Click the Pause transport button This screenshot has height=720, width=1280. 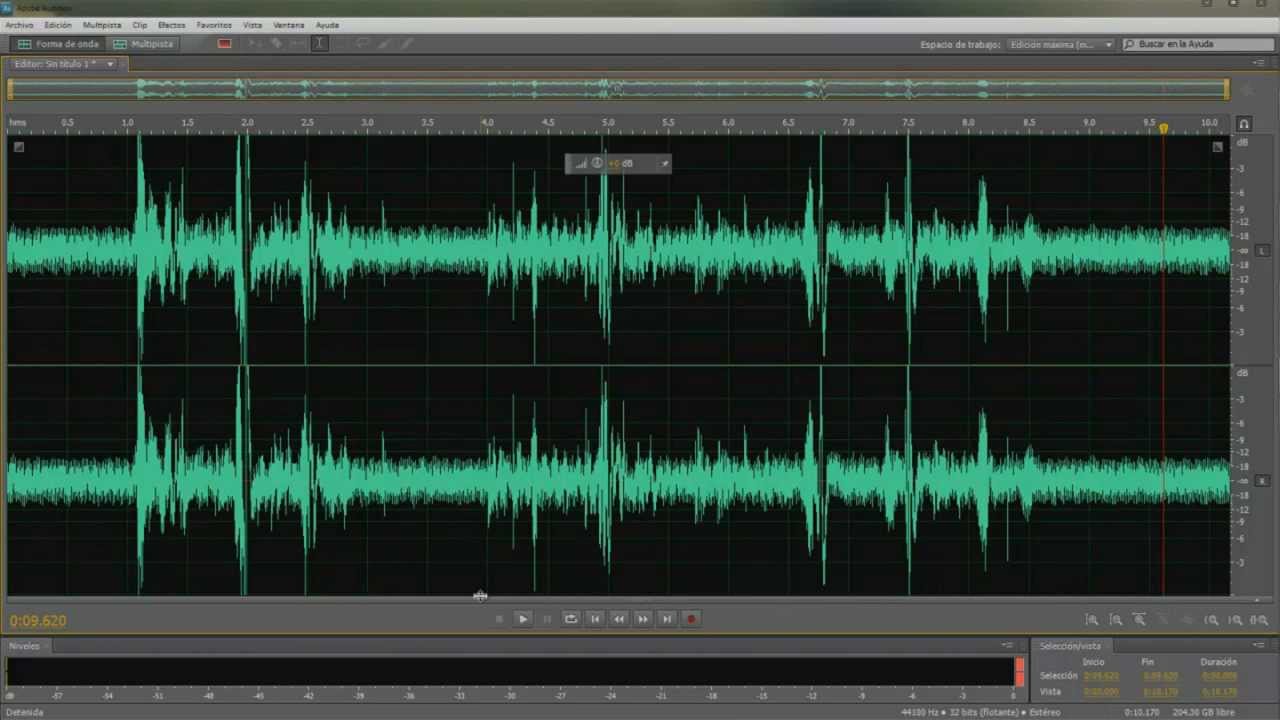(x=547, y=619)
